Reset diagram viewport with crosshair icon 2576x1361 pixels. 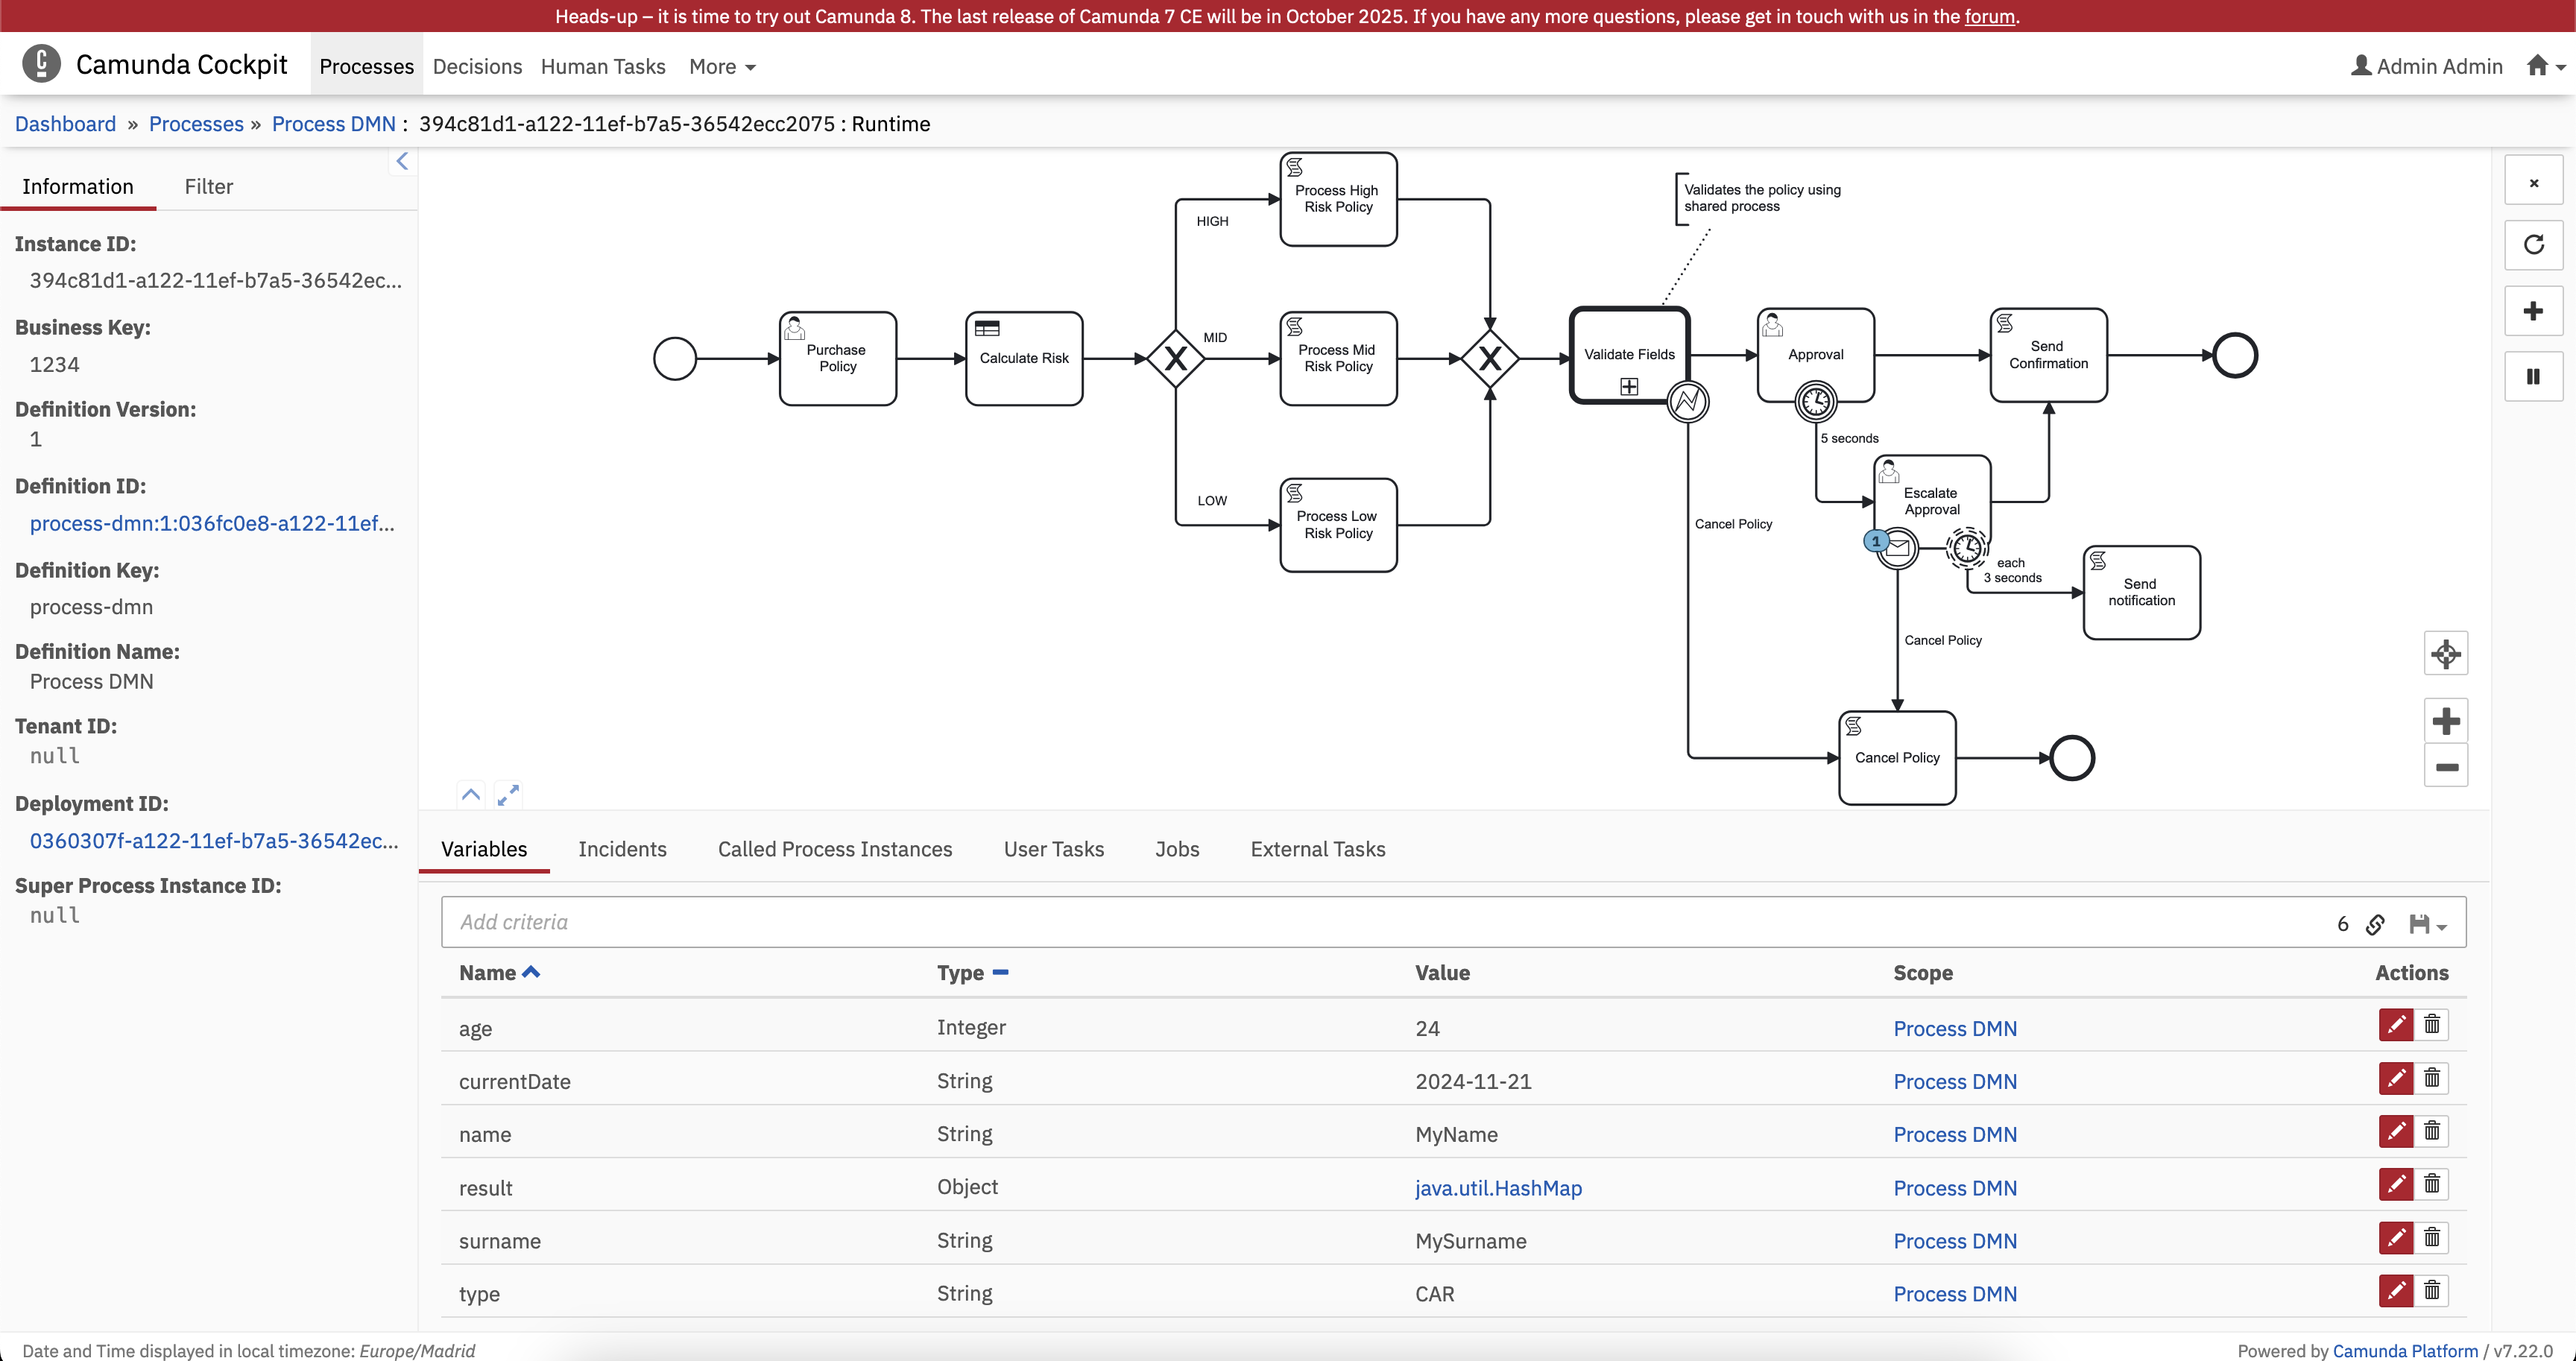point(2446,654)
